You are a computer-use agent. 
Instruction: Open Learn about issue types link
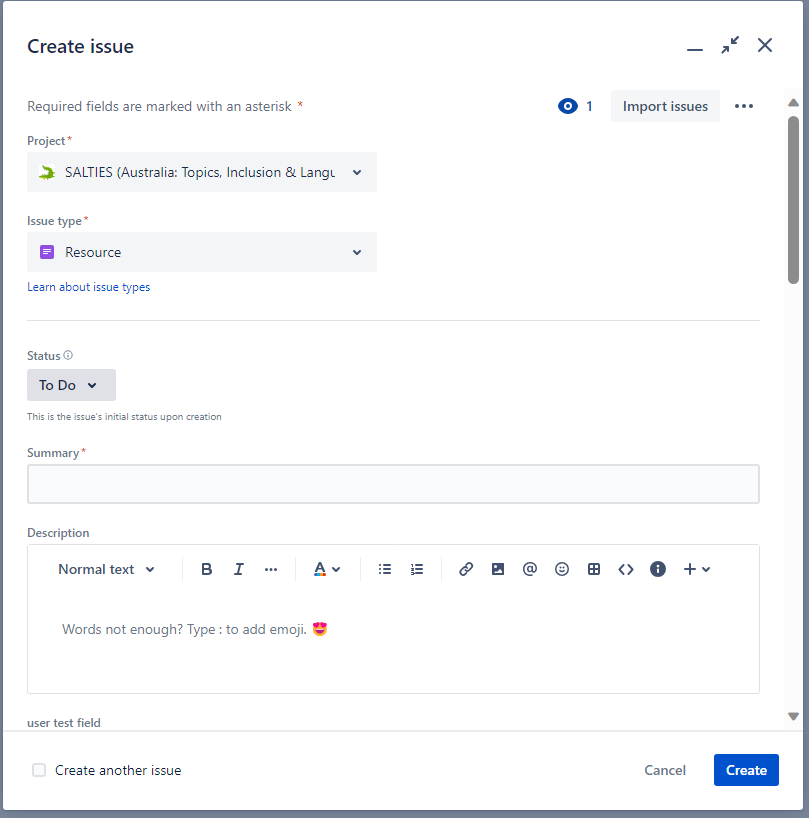(89, 287)
